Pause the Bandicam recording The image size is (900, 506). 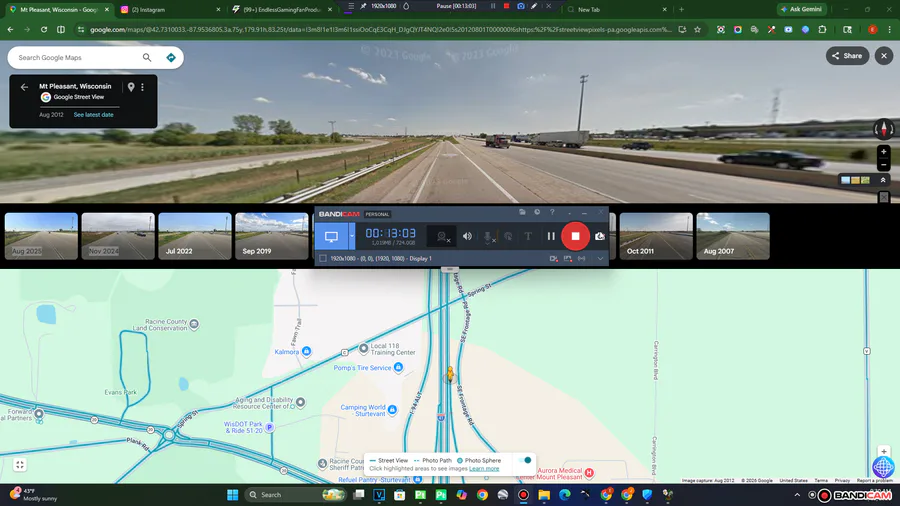[x=551, y=236]
